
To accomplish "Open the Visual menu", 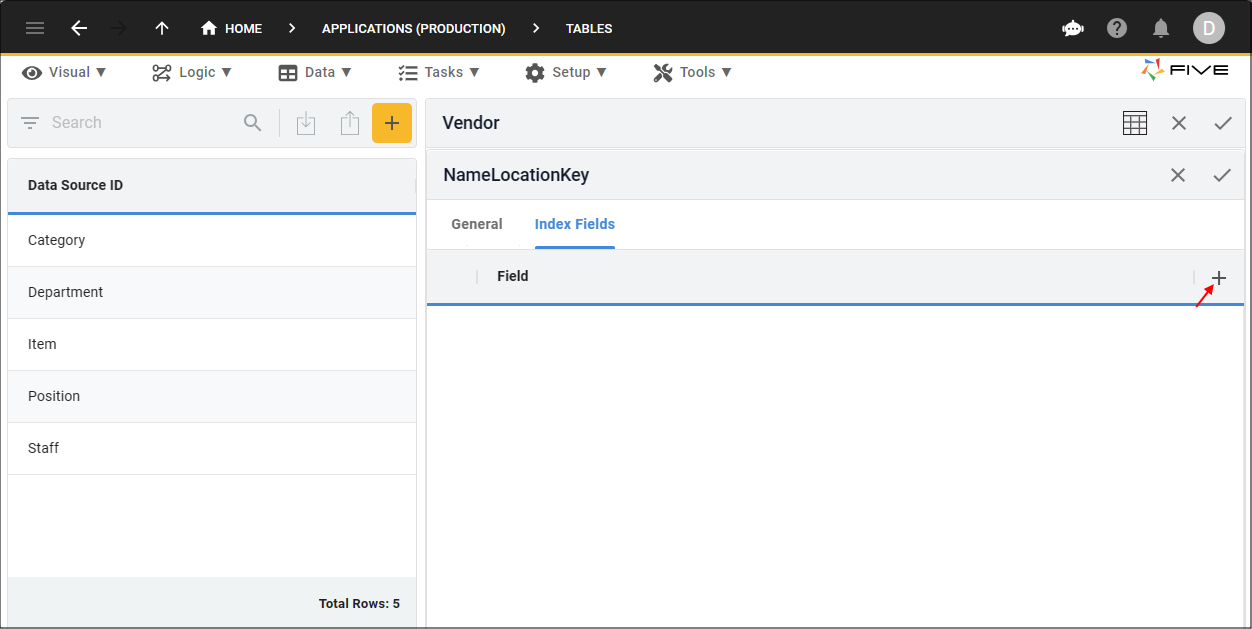I will tap(65, 72).
